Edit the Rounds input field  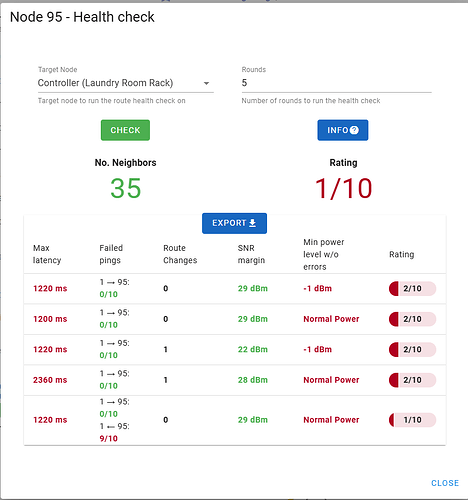[x=336, y=83]
